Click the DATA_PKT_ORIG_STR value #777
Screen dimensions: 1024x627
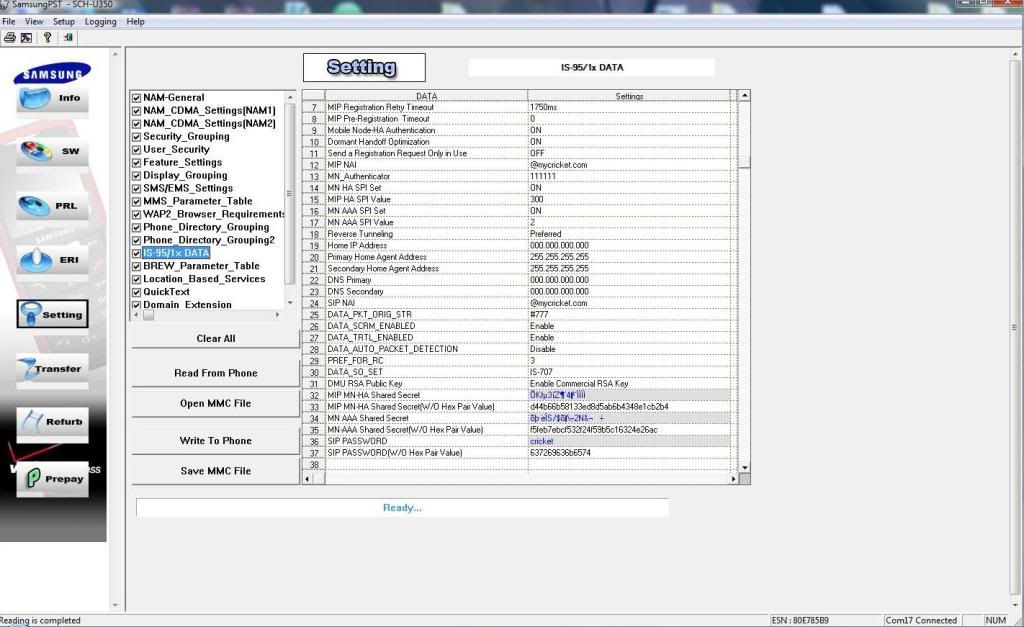point(539,315)
